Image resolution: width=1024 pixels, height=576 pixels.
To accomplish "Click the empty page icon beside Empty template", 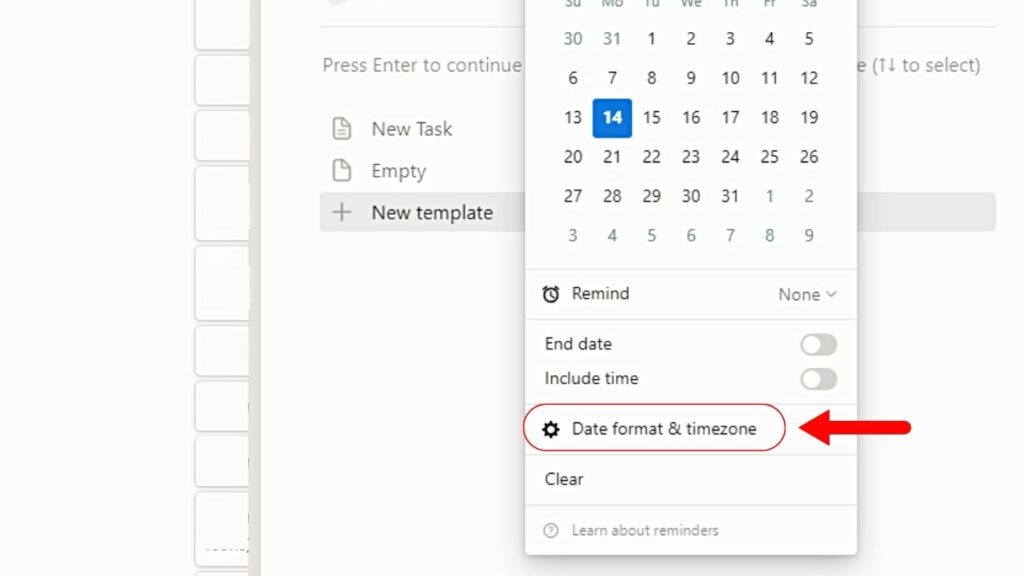I will click(x=342, y=170).
